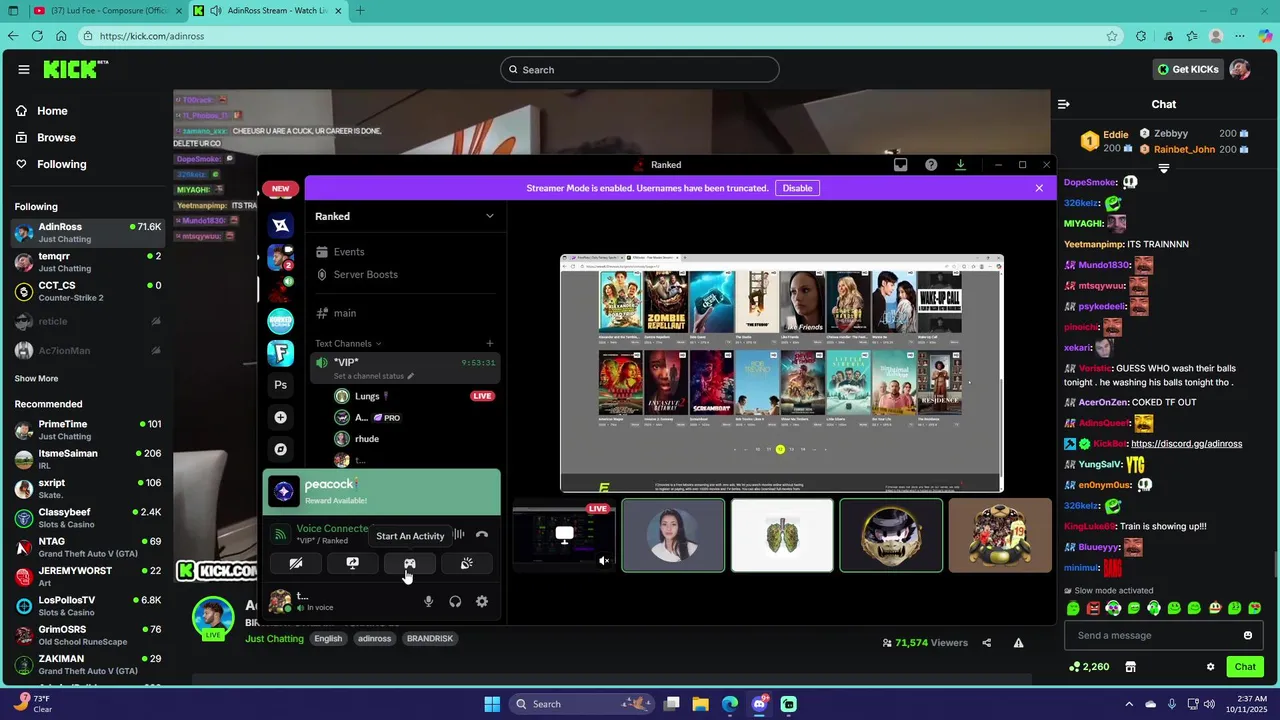The height and width of the screenshot is (720, 1280).
Task: Open Kick profile avatar menu
Action: pyautogui.click(x=1240, y=69)
